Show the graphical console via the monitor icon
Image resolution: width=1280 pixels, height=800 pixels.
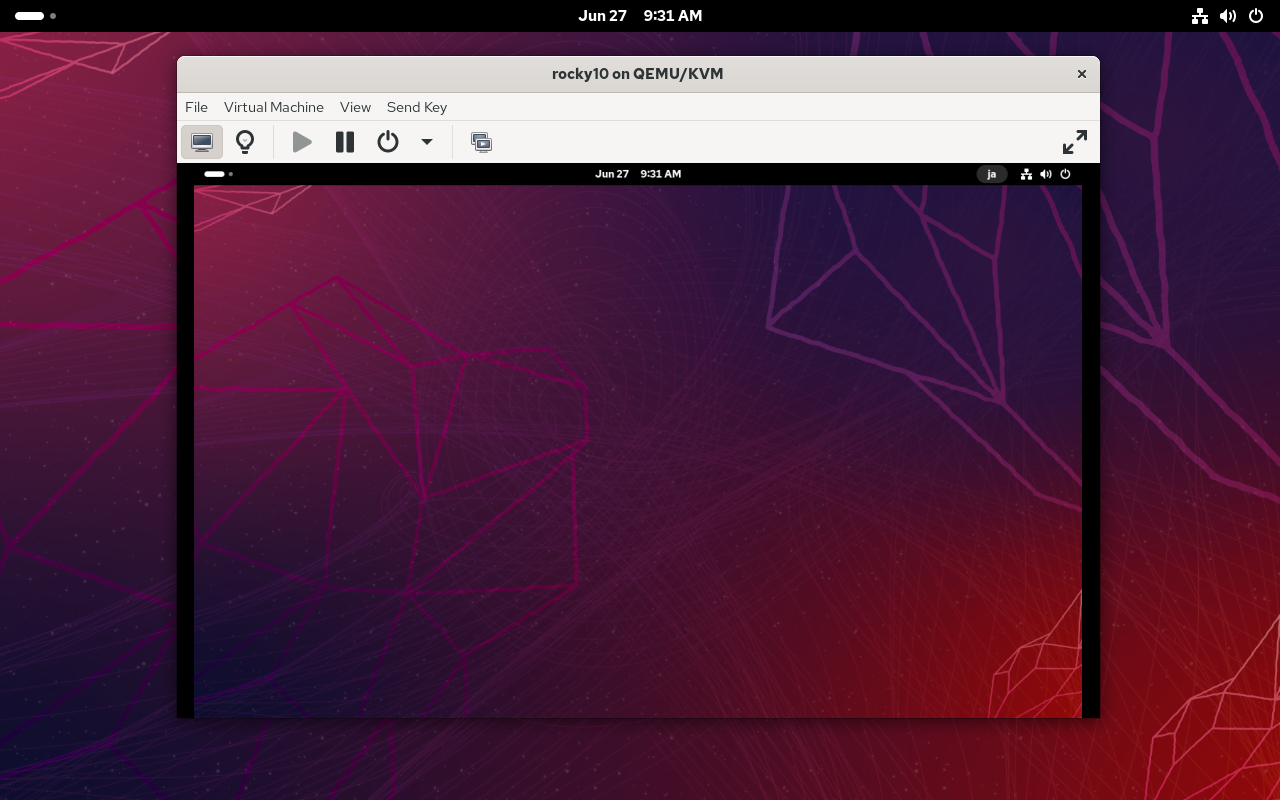coord(202,142)
